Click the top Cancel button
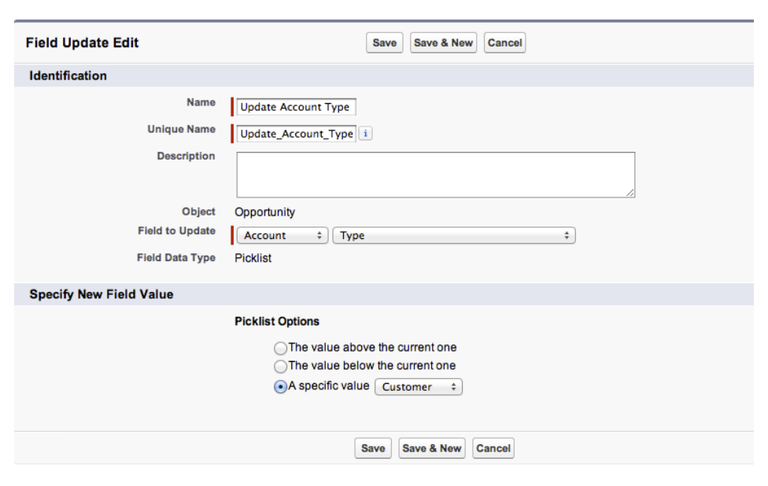This screenshot has height=486, width=768. 505,43
